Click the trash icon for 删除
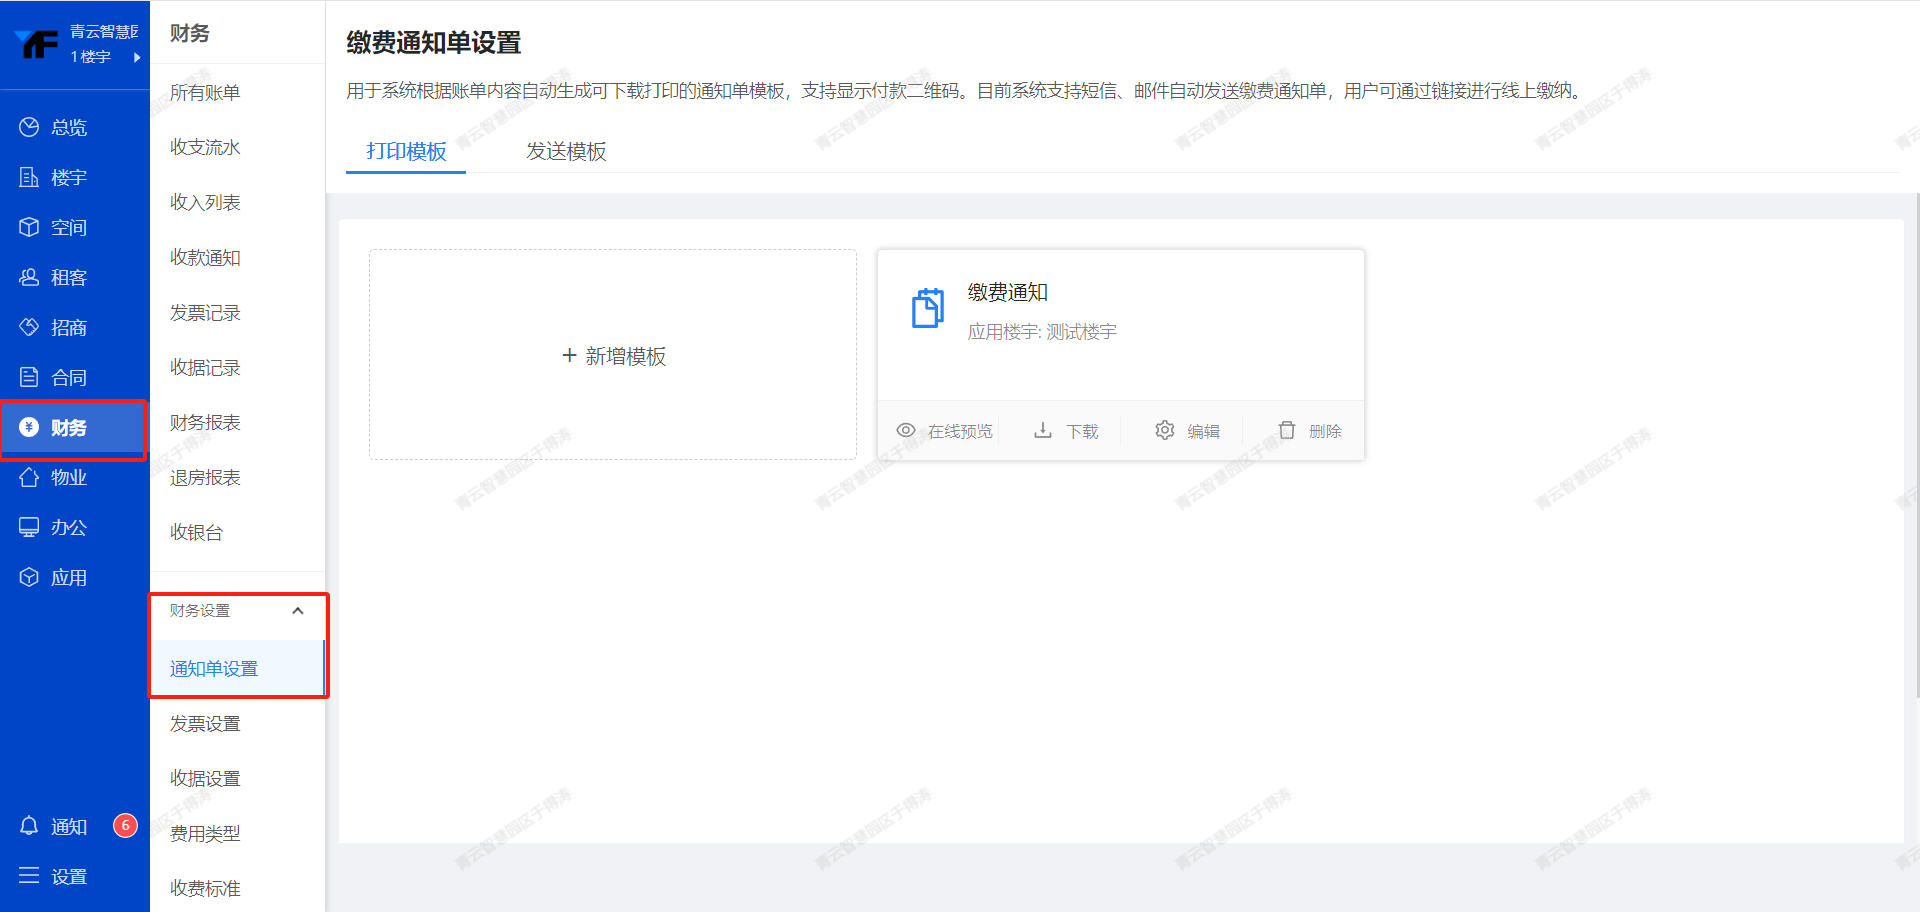Viewport: 1920px width, 912px height. click(x=1286, y=430)
